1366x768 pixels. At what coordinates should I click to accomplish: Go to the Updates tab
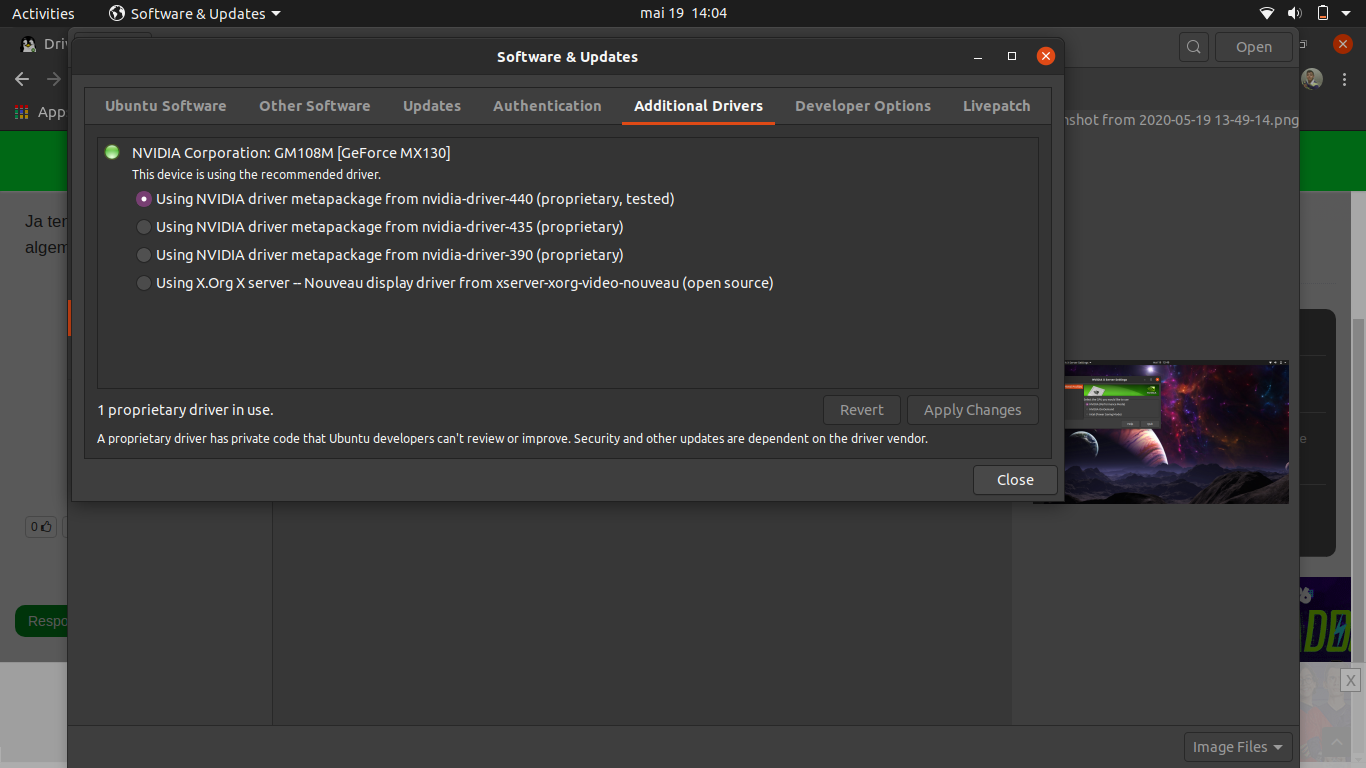[x=432, y=106]
